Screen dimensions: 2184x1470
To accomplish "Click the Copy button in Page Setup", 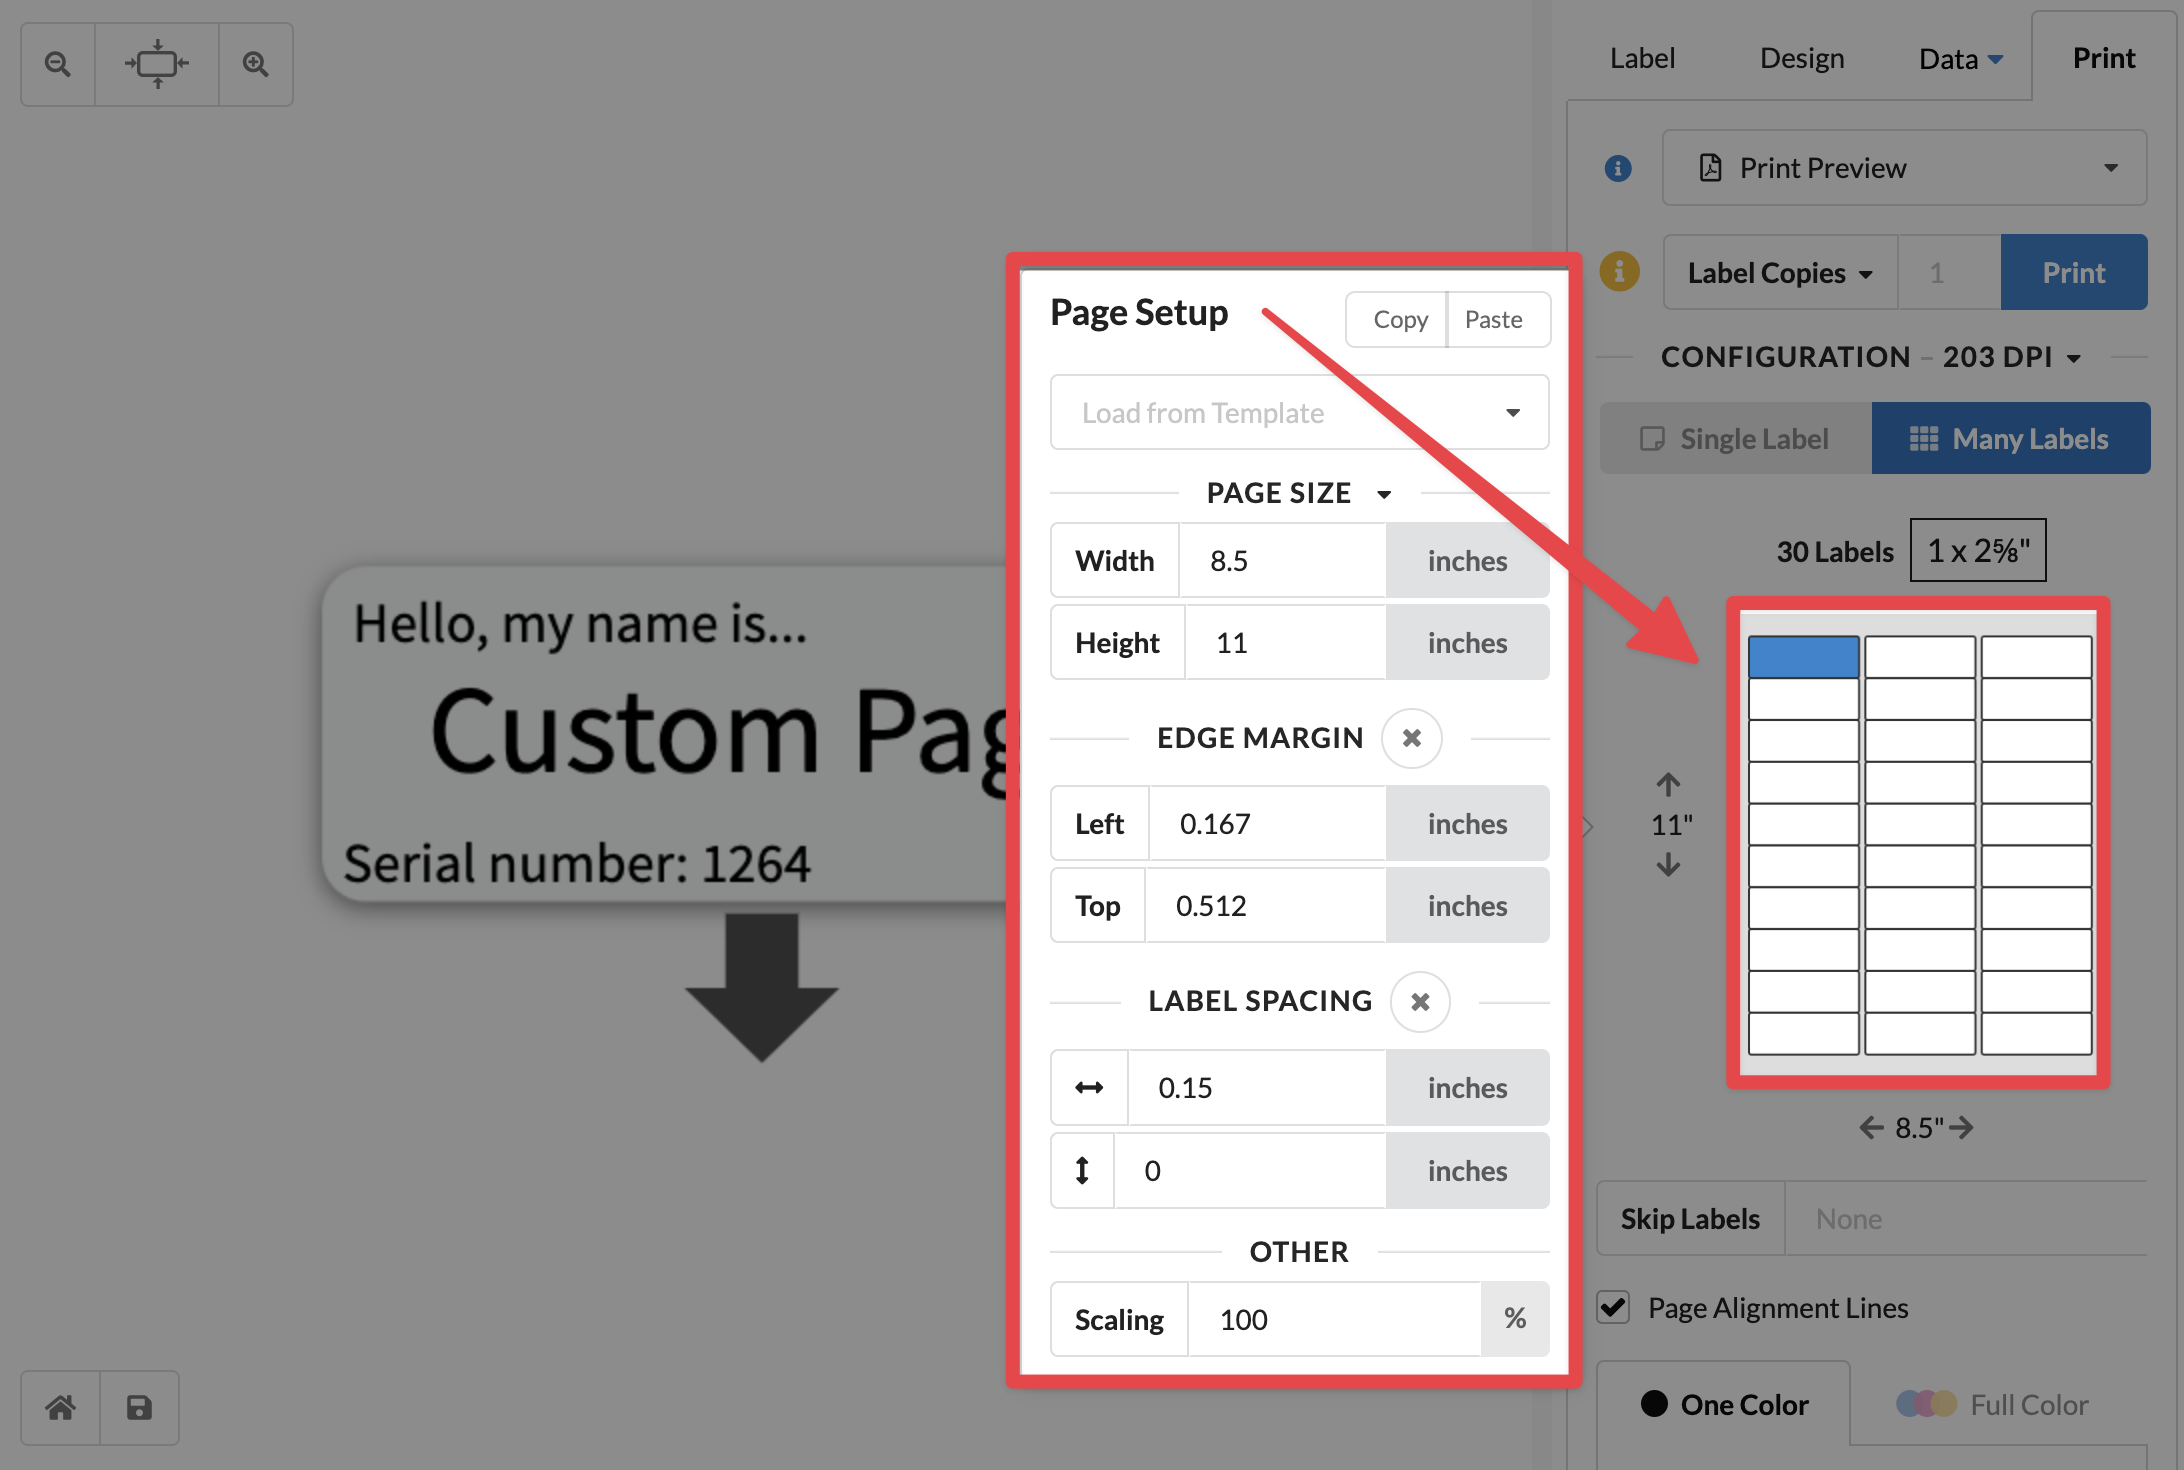I will pos(1399,320).
